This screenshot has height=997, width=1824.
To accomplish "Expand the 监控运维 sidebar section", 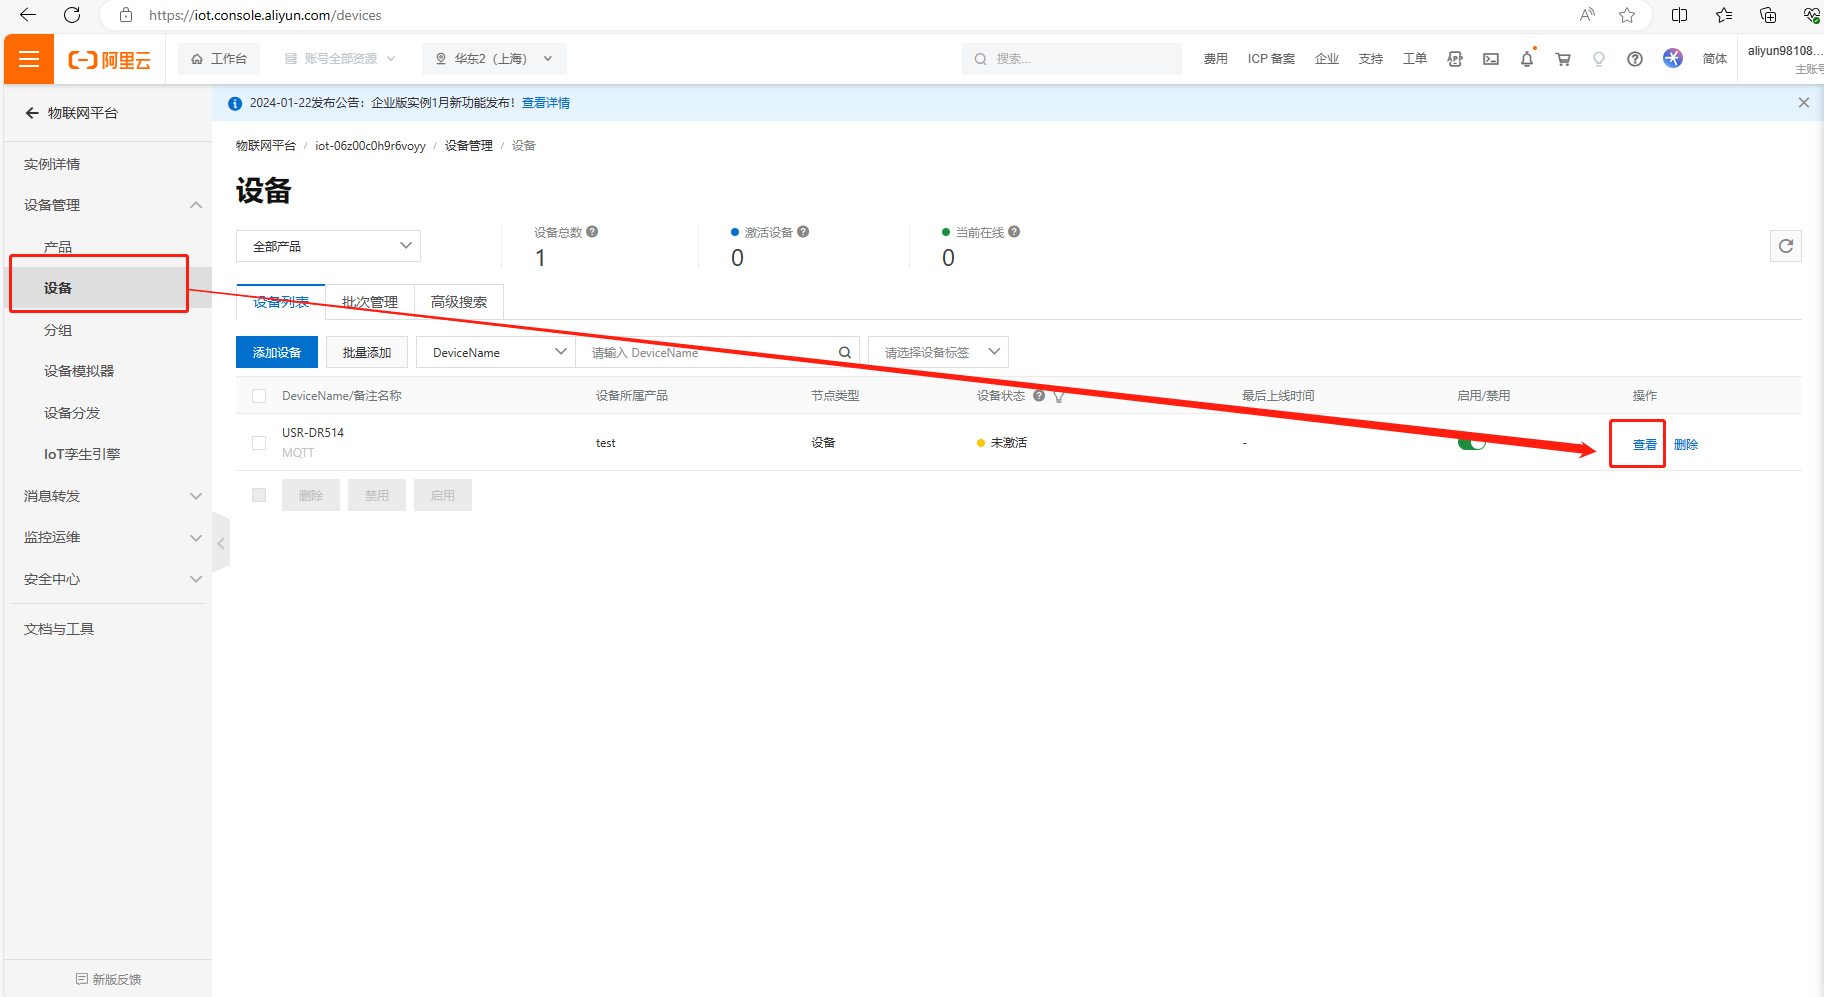I will (196, 538).
